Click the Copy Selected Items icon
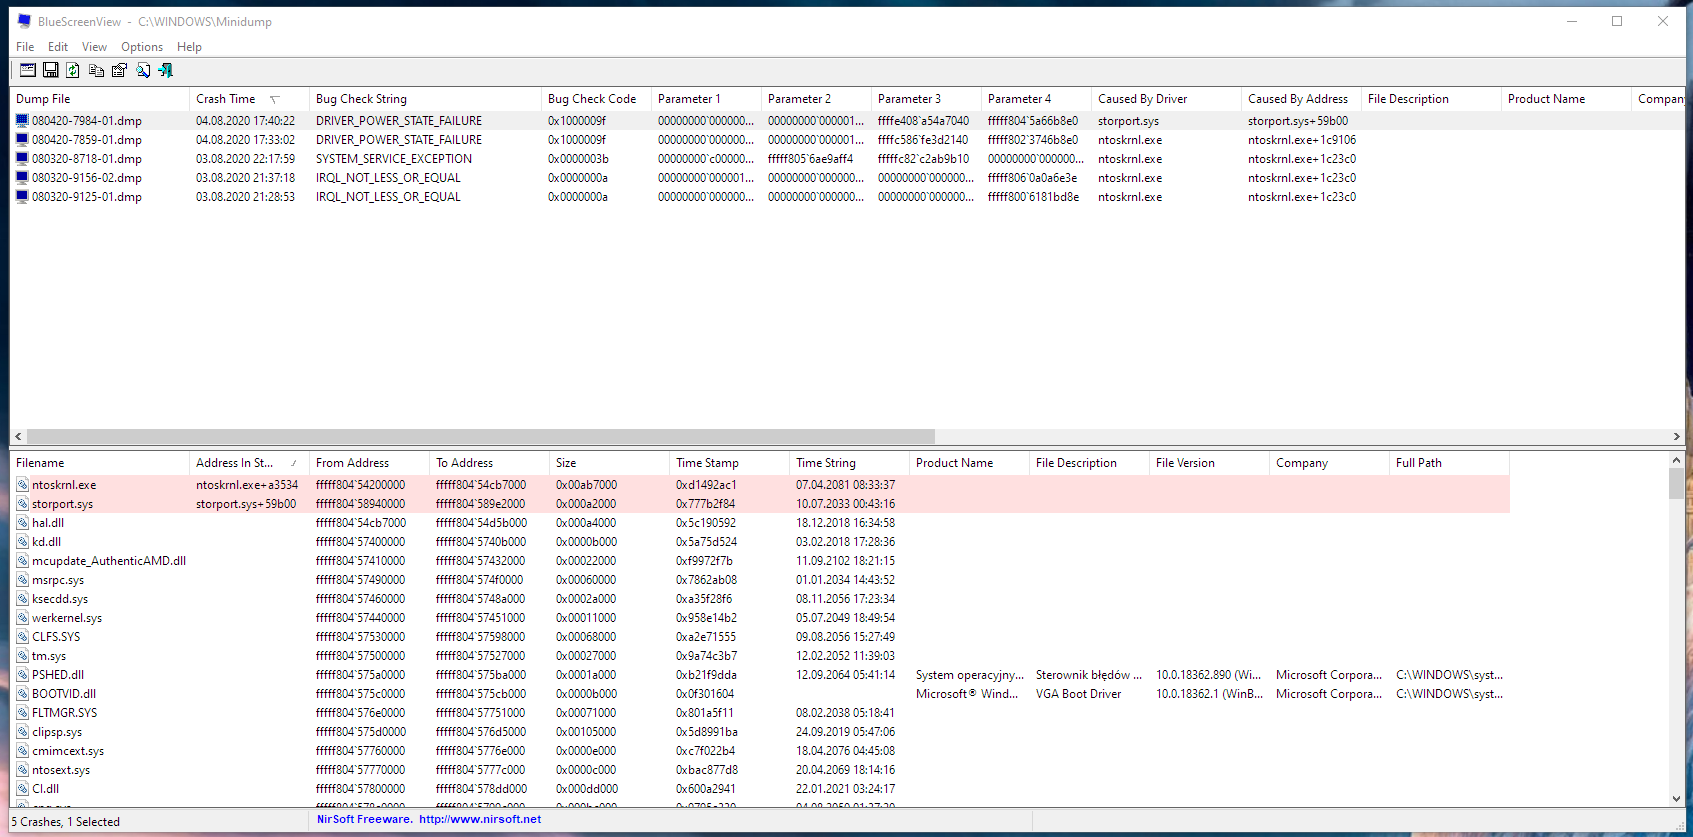The height and width of the screenshot is (837, 1693). coord(96,70)
